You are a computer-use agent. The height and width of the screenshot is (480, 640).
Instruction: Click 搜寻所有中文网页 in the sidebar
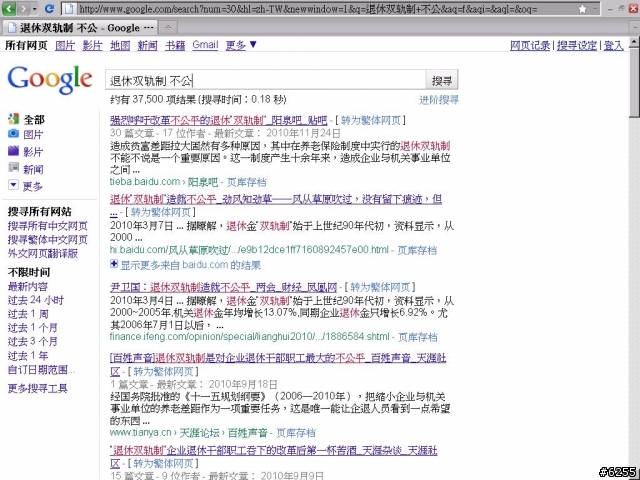48,226
